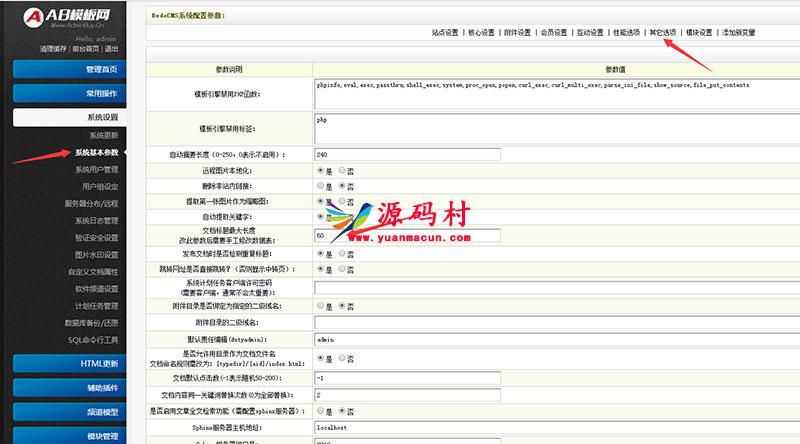Click the 参数值 column header
The width and height of the screenshot is (800, 444).
tap(615, 69)
